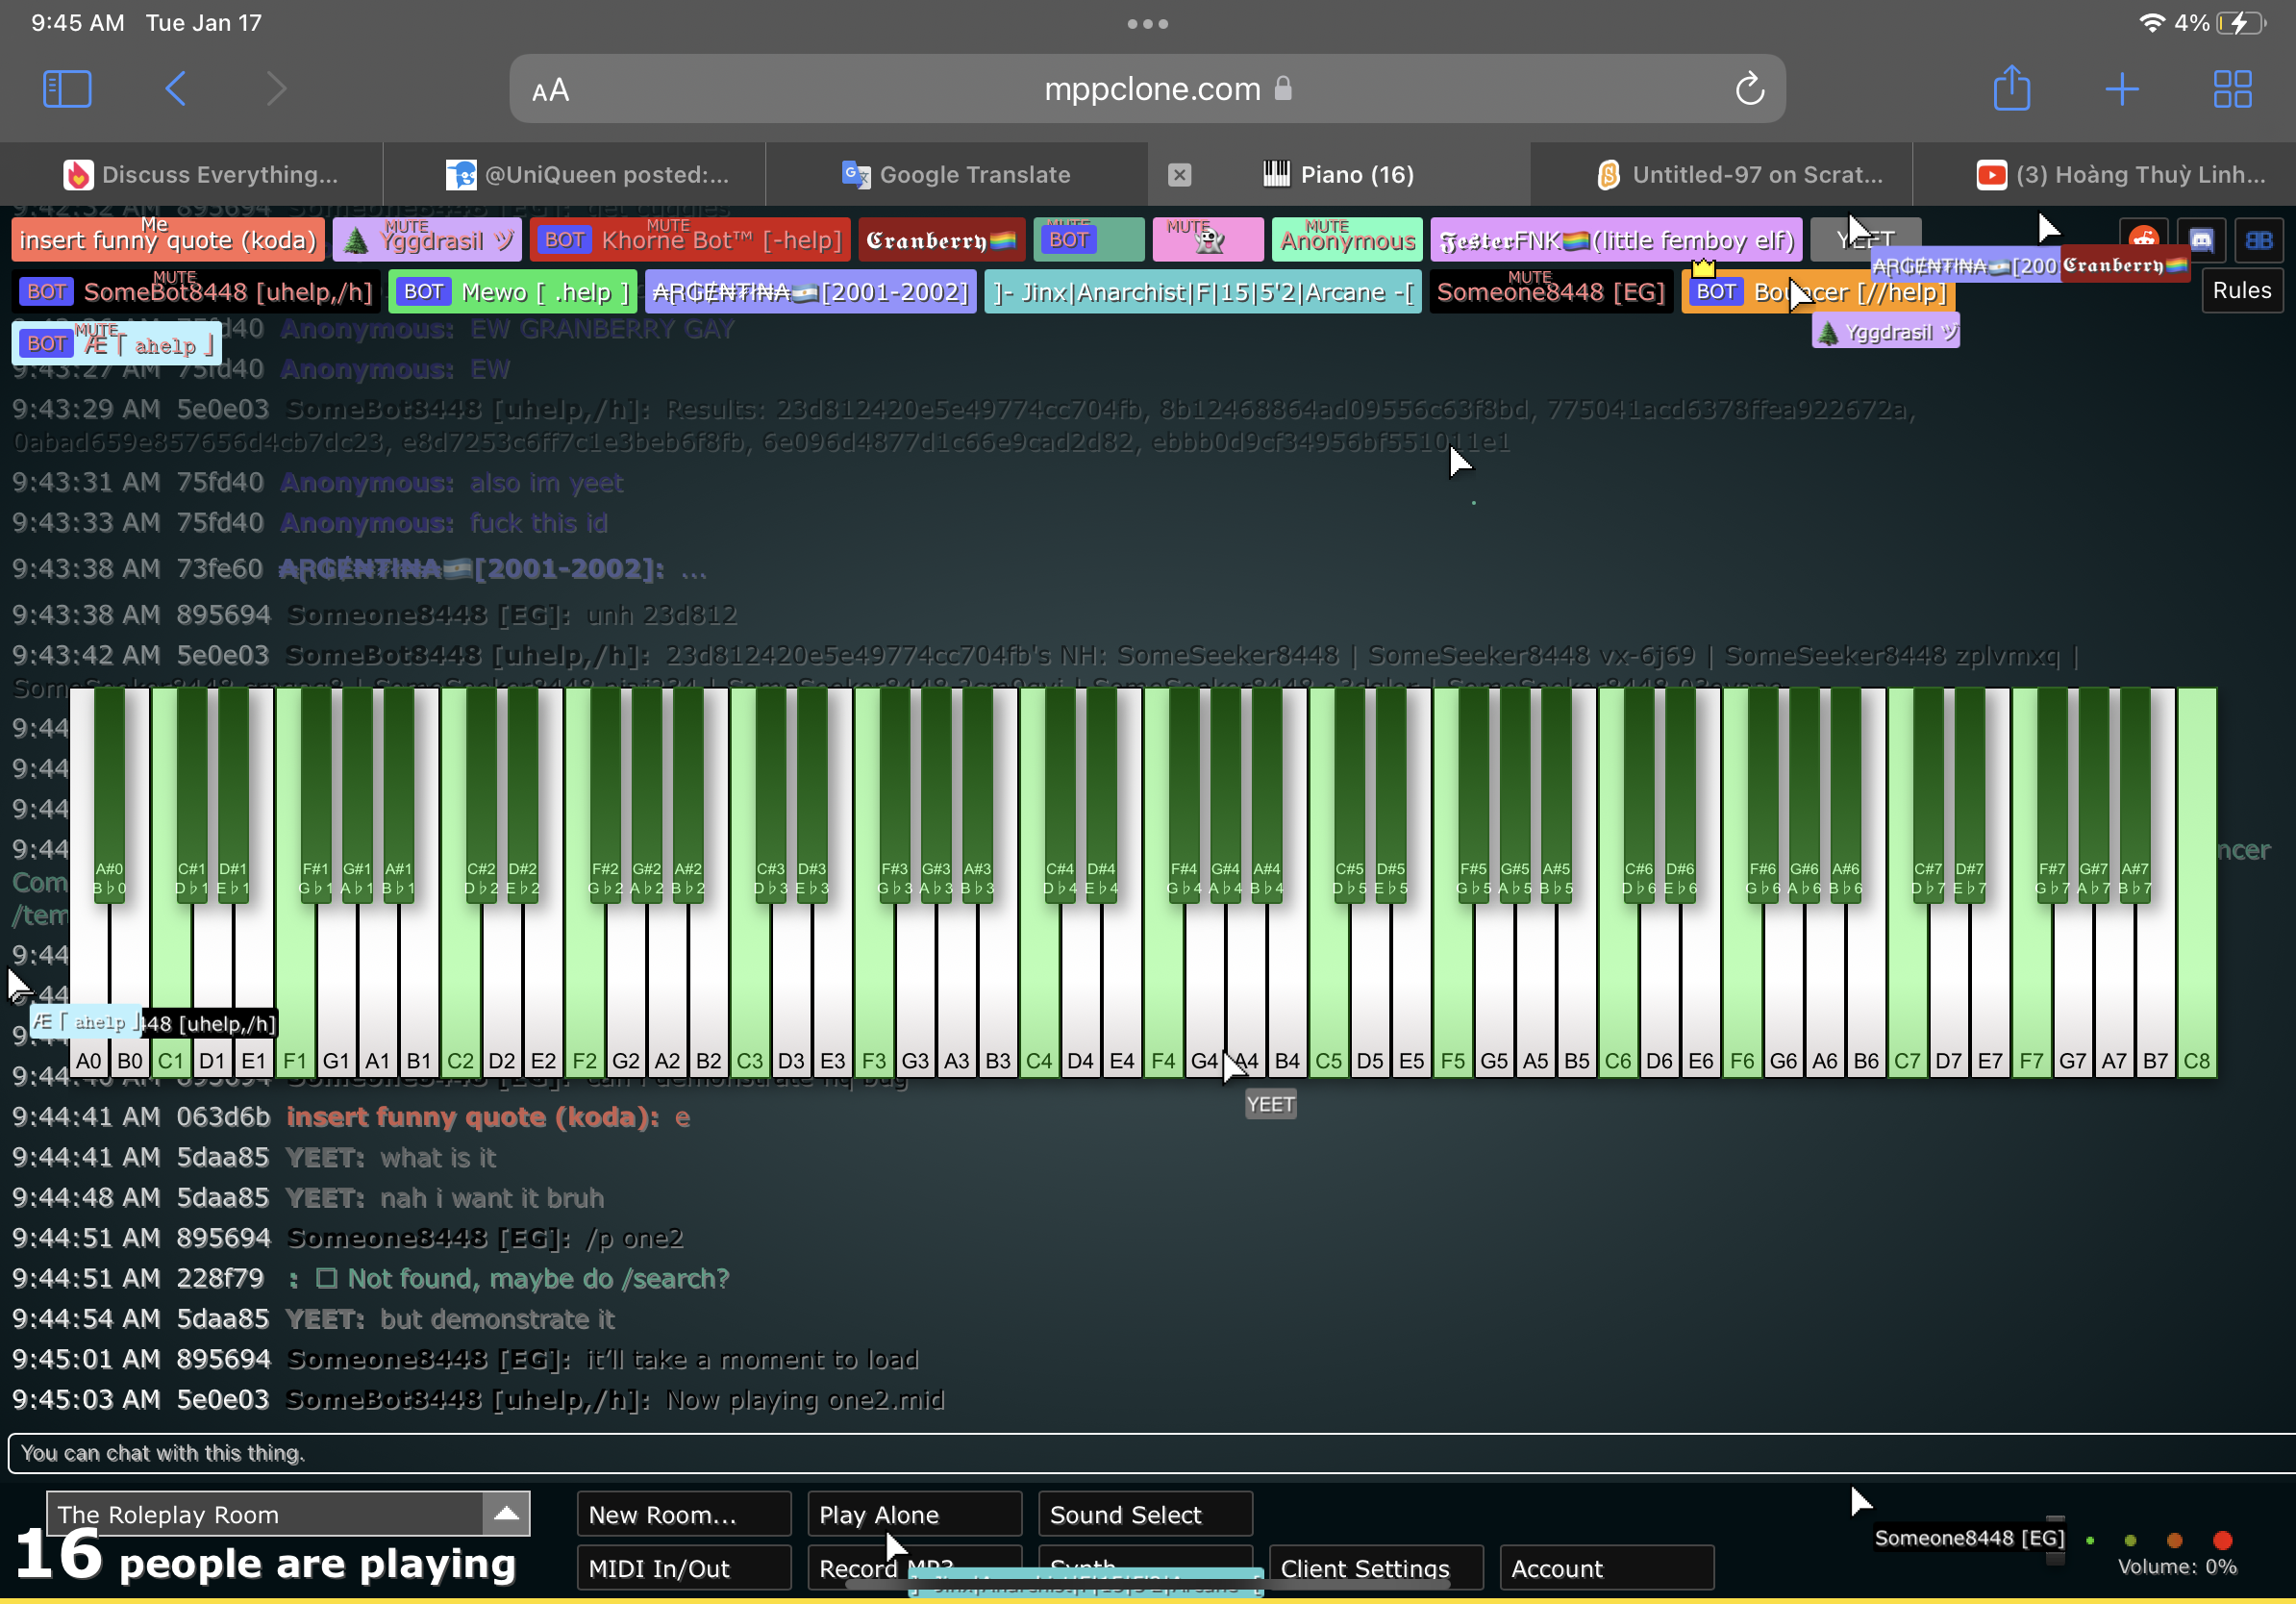This screenshot has height=1604, width=2296.
Task: Click the New Room... button
Action: point(684,1514)
